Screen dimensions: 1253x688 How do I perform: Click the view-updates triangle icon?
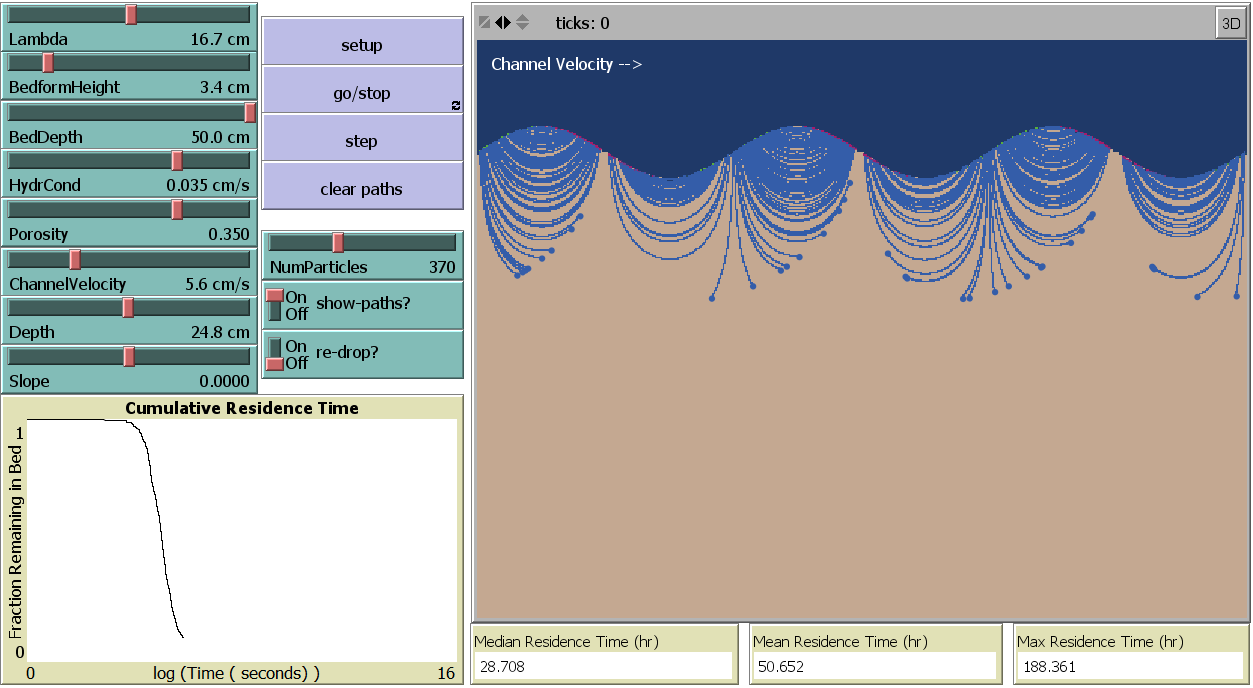coord(485,22)
